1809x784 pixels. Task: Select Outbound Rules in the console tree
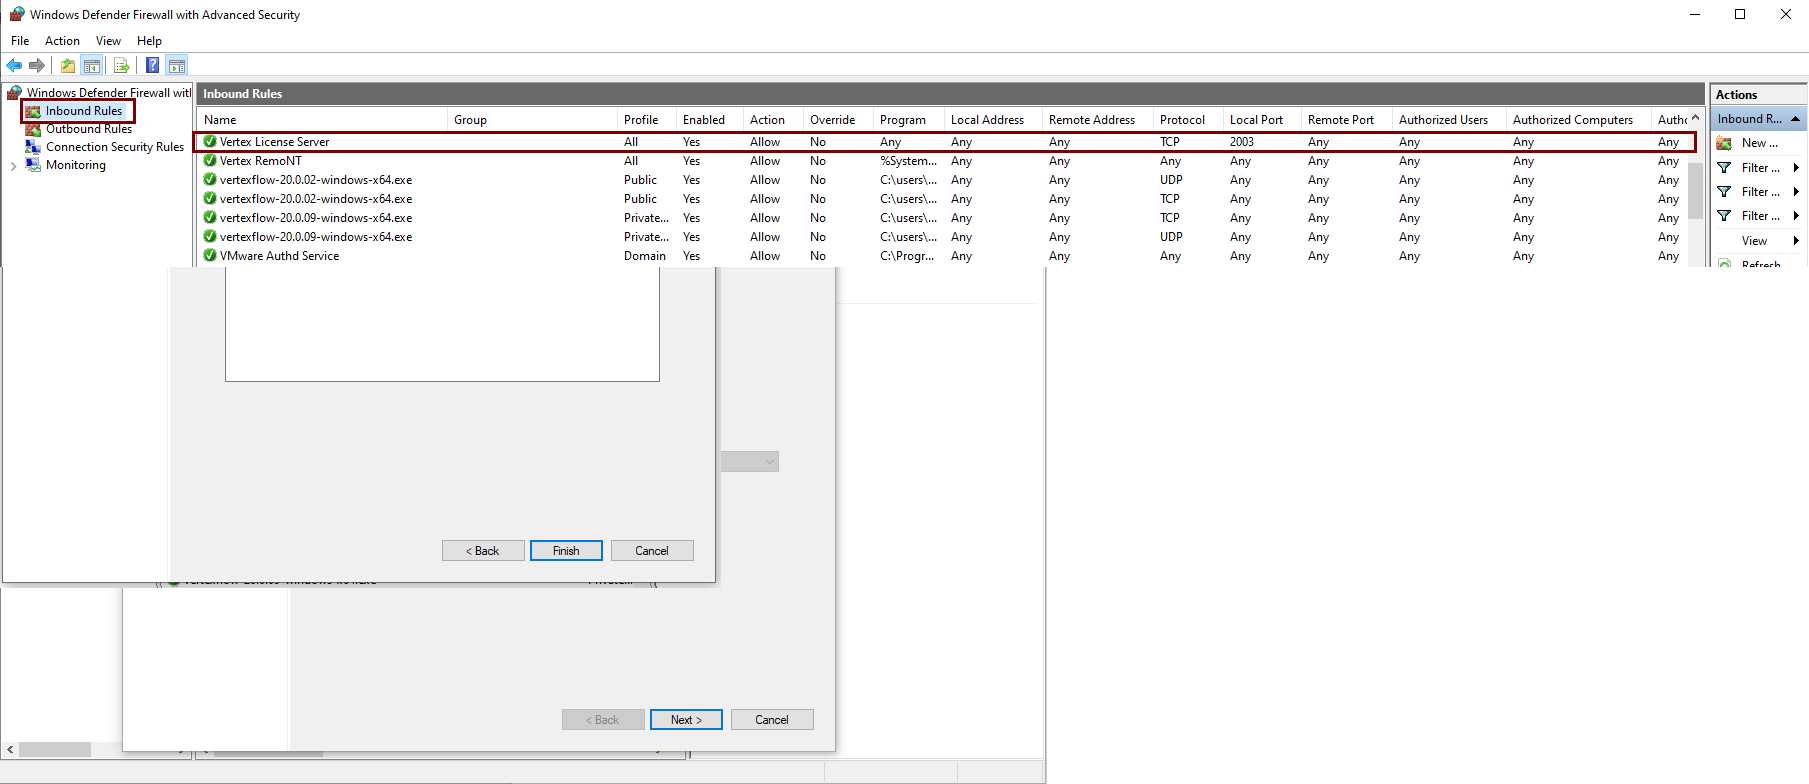(88, 129)
